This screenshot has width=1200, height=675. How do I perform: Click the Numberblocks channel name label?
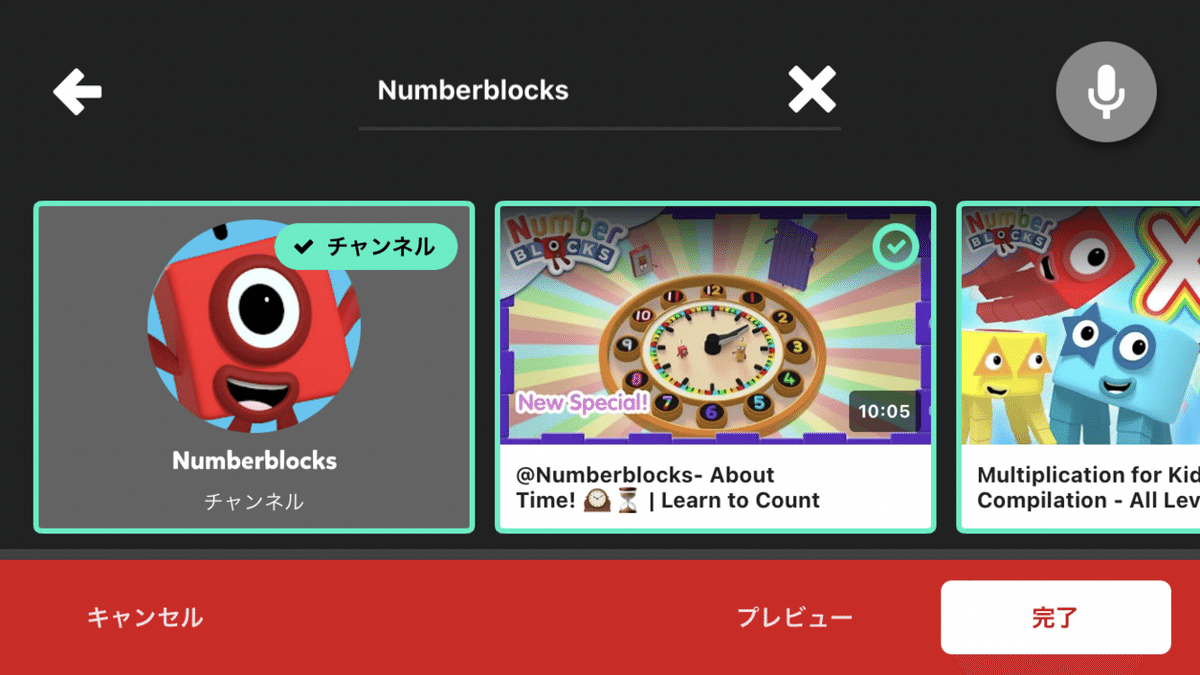tap(254, 461)
